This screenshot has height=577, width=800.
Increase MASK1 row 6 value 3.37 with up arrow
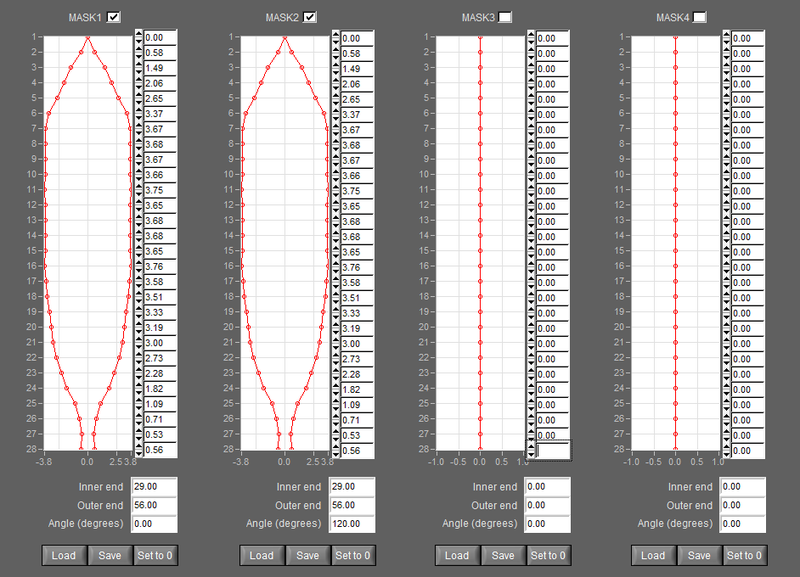tap(139, 110)
